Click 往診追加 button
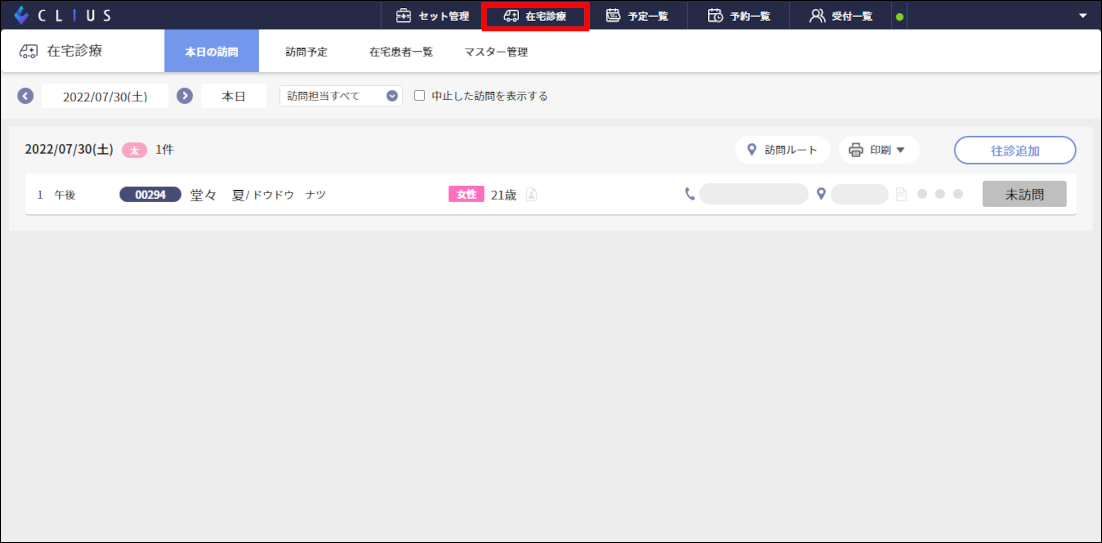 [x=1015, y=150]
